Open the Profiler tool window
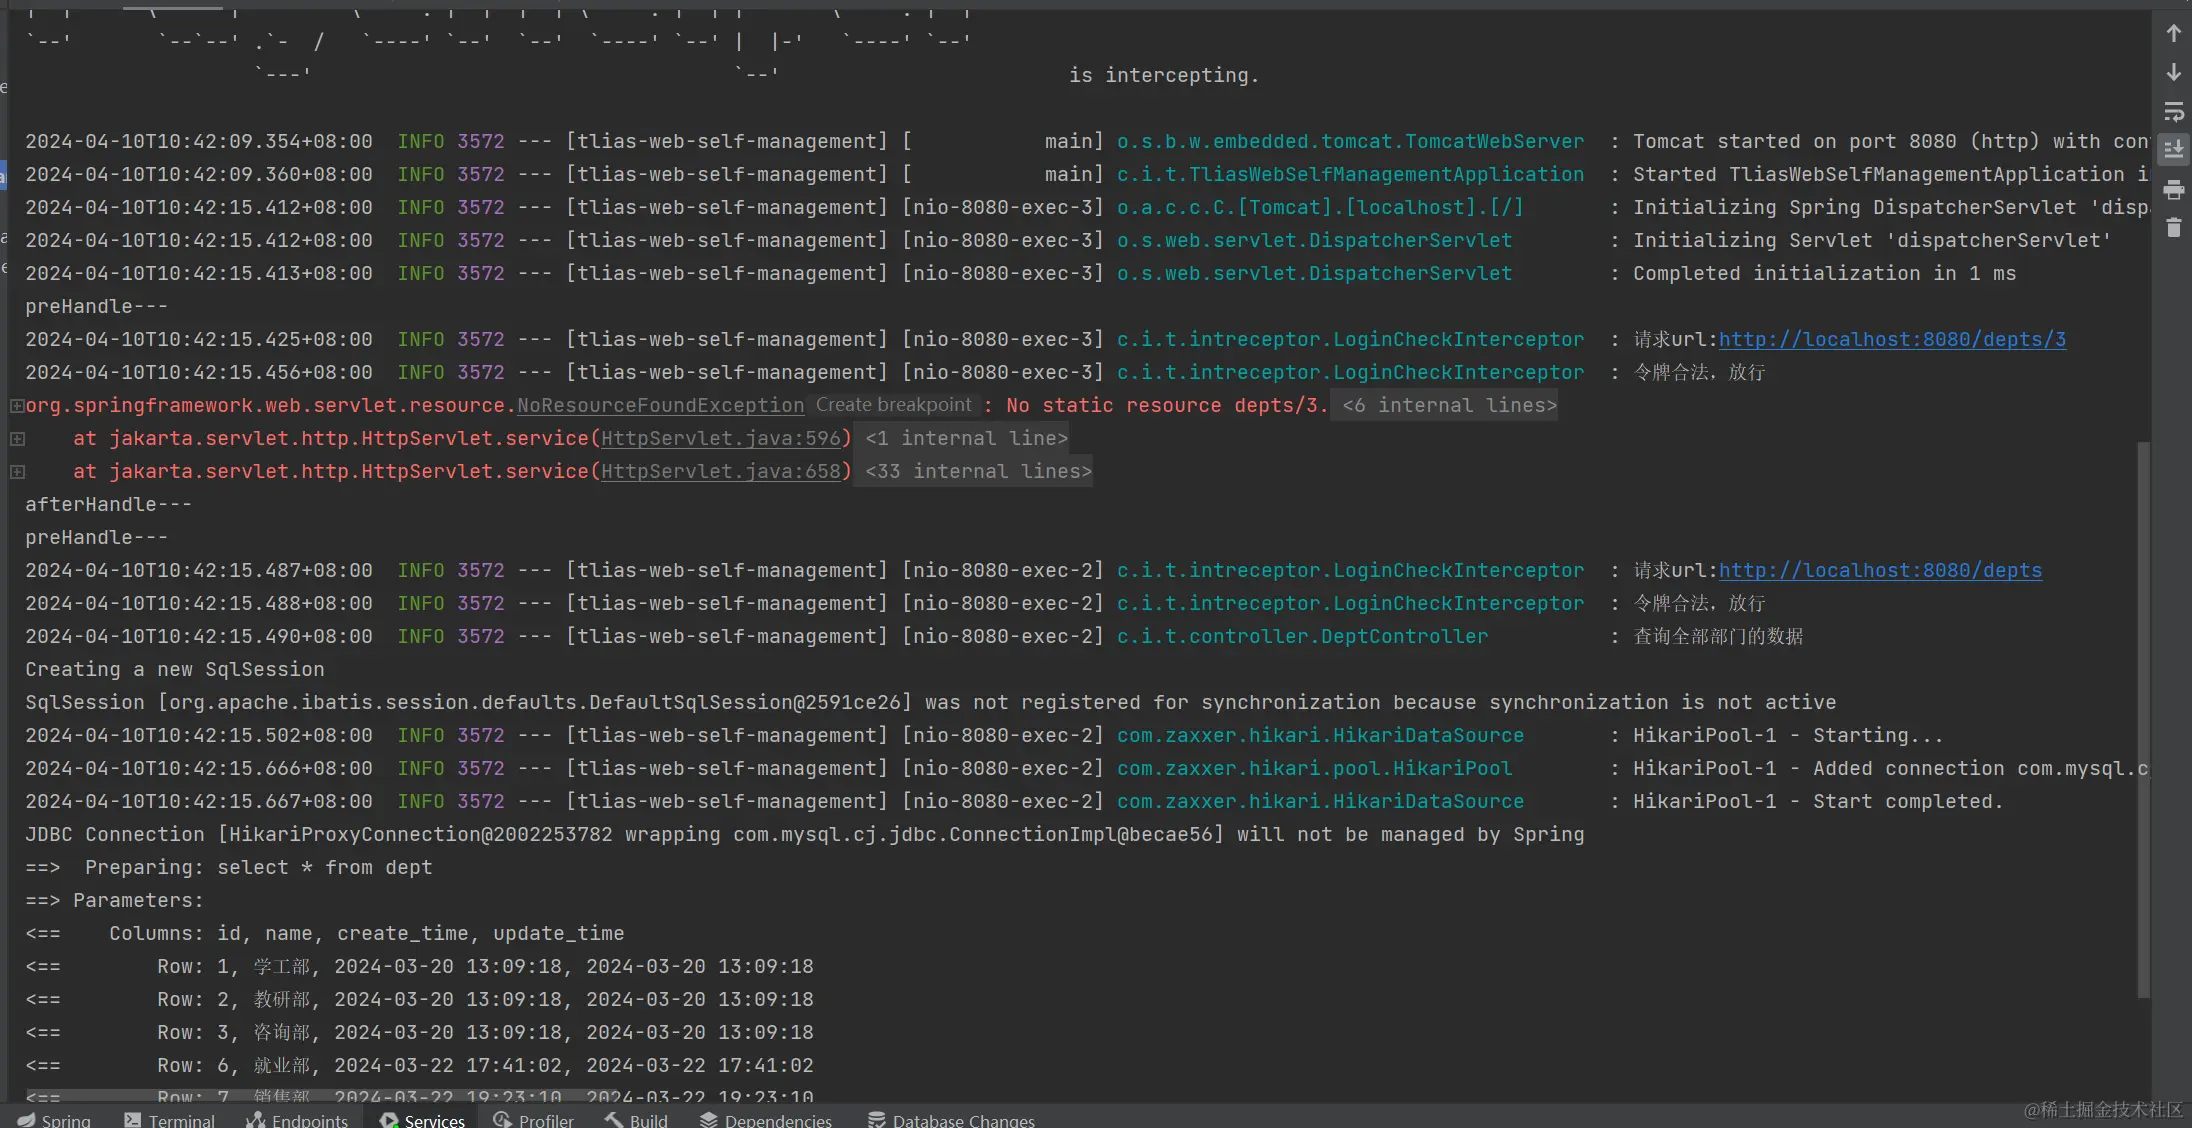 click(533, 1120)
